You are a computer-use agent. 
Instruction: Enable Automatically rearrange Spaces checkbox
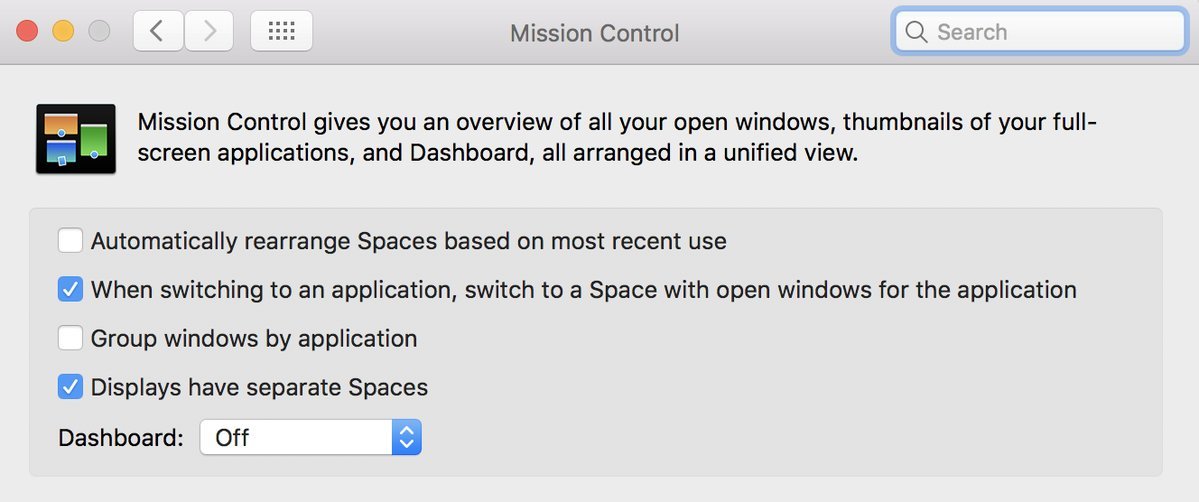point(70,241)
